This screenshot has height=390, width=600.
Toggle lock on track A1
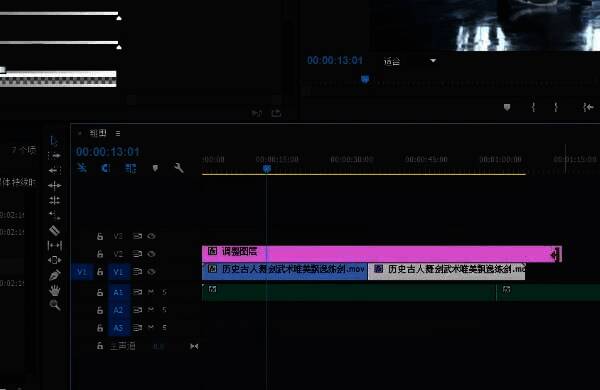100,292
